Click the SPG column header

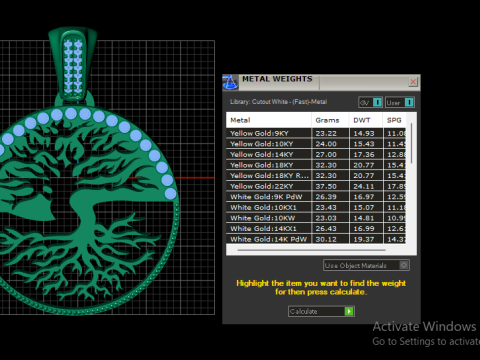(395, 120)
